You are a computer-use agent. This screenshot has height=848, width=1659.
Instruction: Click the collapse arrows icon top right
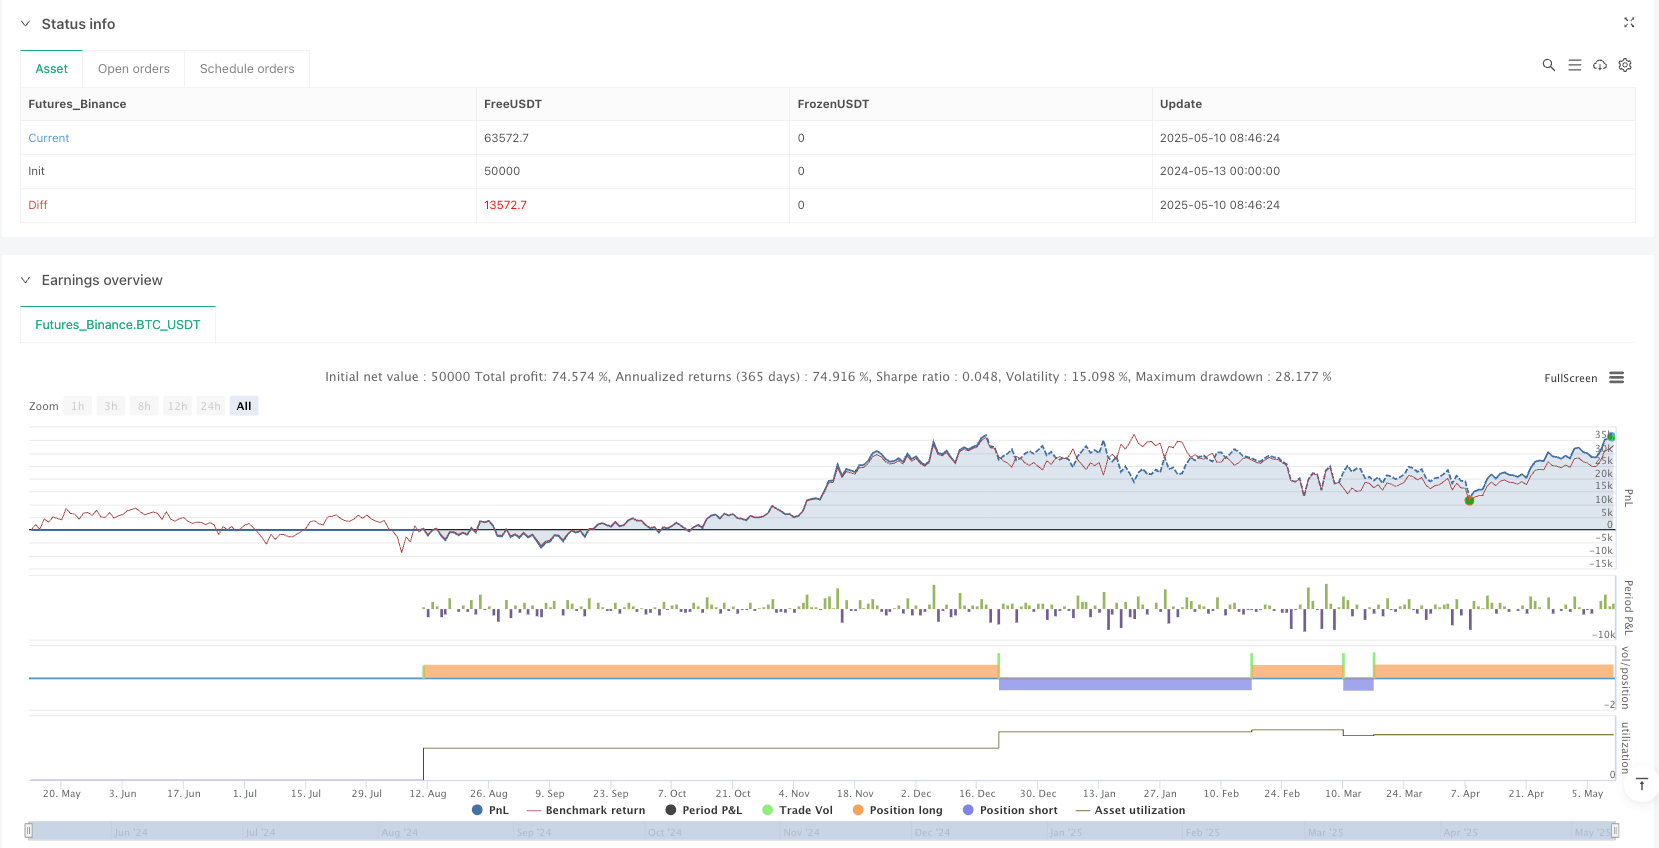point(1629,22)
